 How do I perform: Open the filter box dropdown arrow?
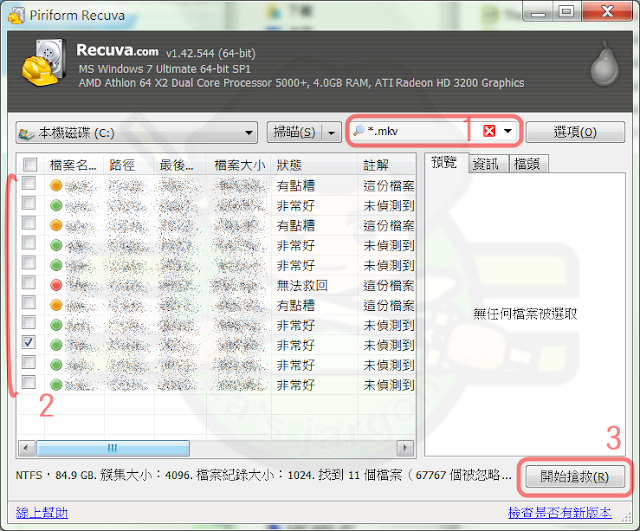(x=508, y=131)
